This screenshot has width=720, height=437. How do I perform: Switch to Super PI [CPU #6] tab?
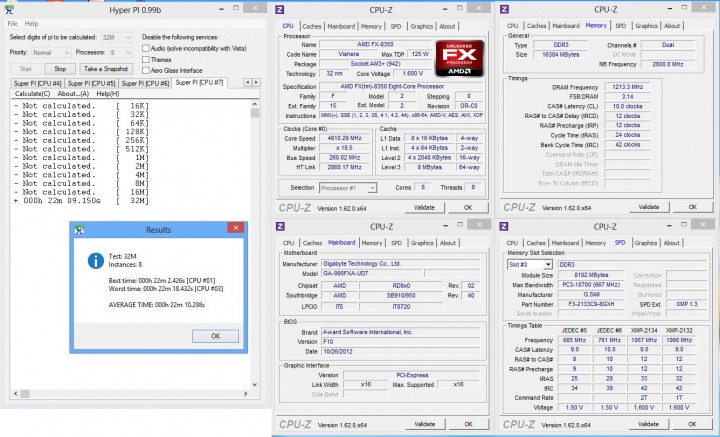[145, 84]
